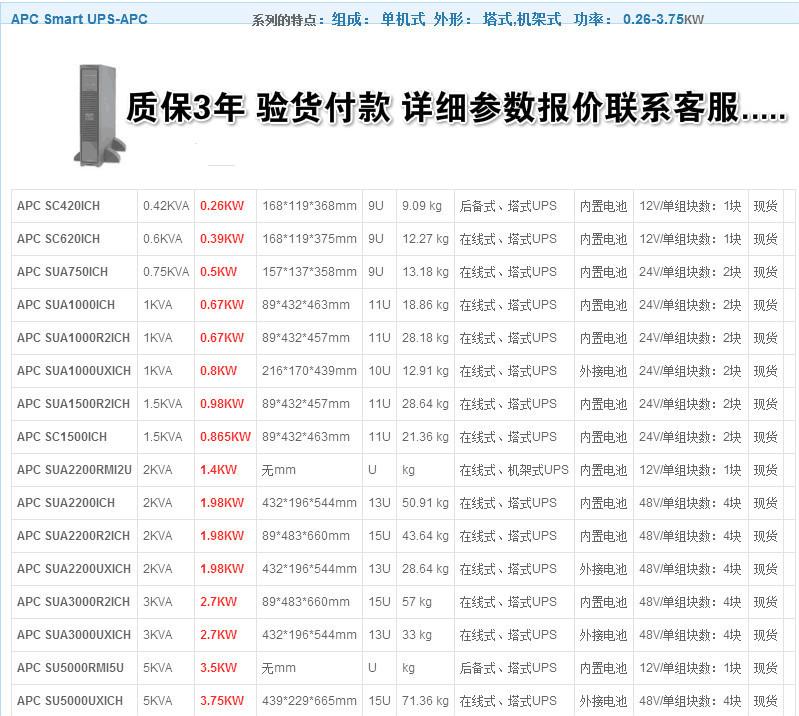Select the APC SC1500ICH model
Image resolution: width=799 pixels, height=716 pixels.
(x=61, y=437)
